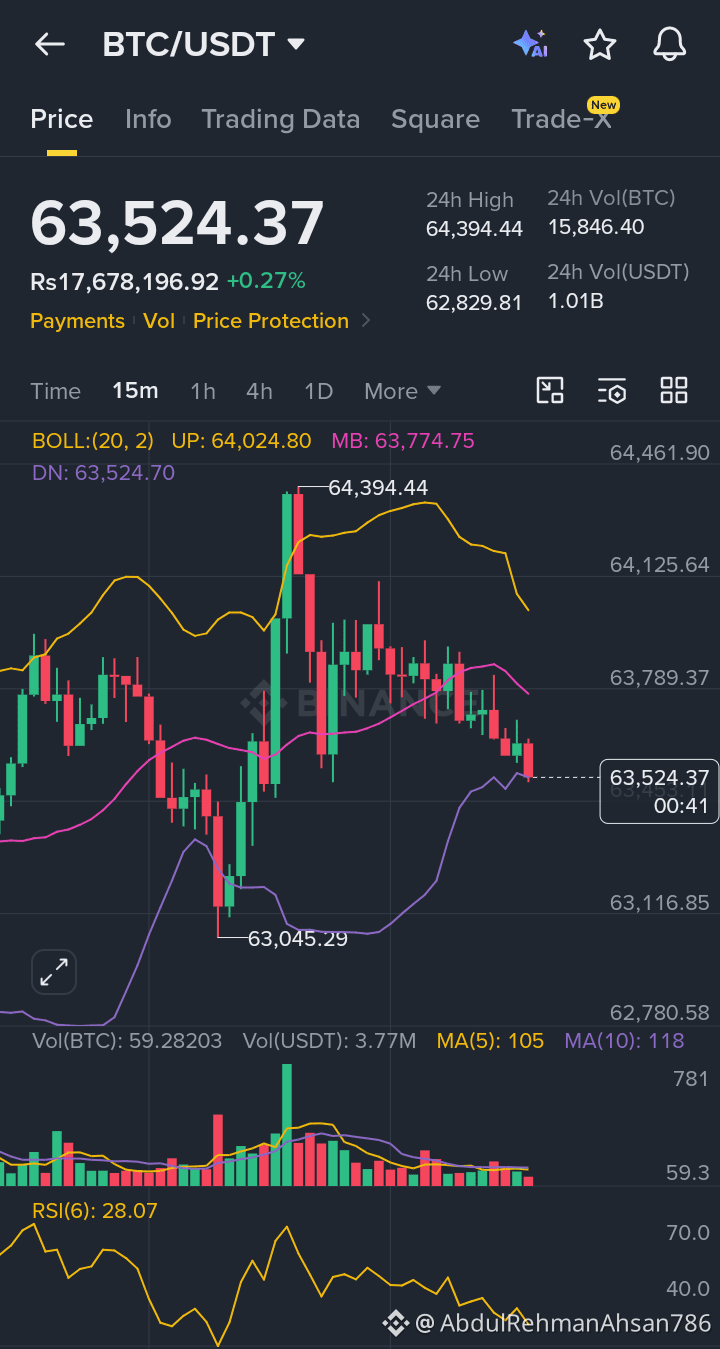Tap the DN: 63,524.70 band value
Screen dimensions: 720x1349
[103, 473]
